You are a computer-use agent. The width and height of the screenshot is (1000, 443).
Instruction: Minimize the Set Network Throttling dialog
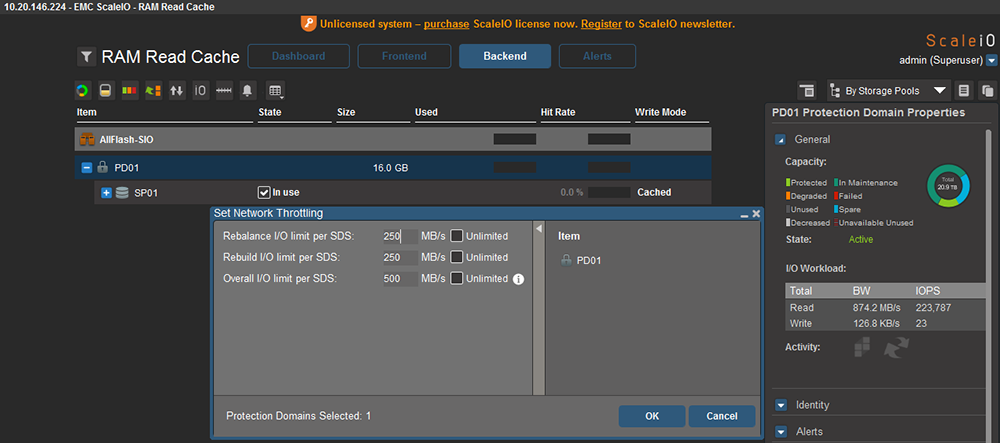(744, 214)
